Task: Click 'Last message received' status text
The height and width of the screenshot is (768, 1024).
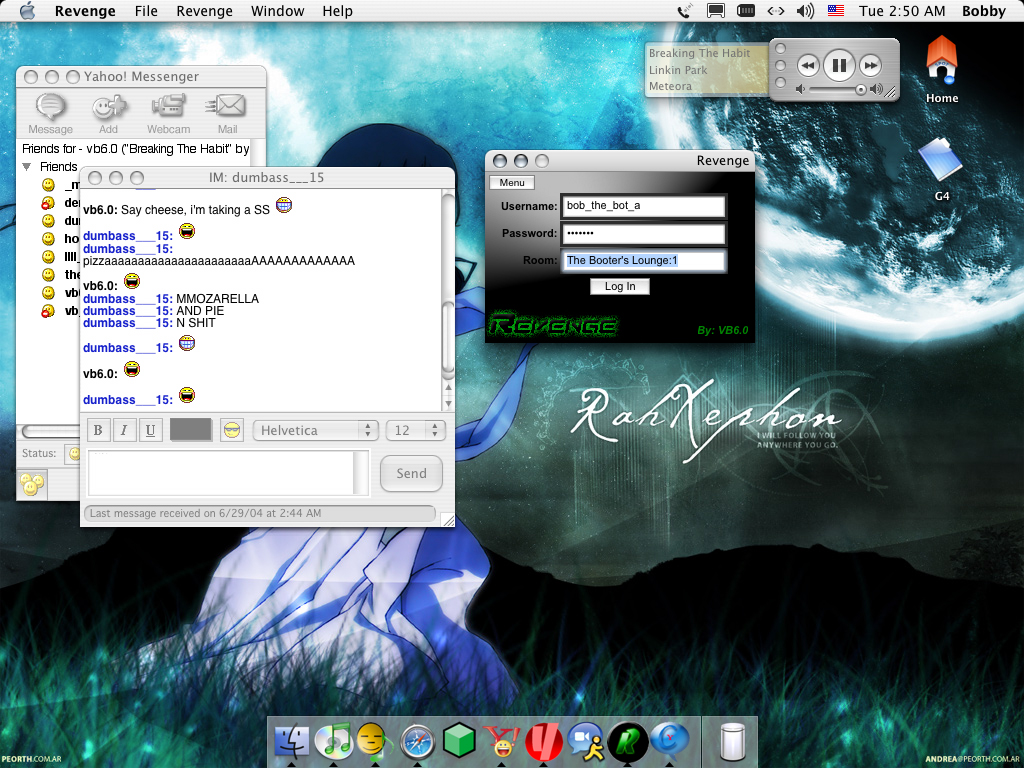Action: point(205,513)
